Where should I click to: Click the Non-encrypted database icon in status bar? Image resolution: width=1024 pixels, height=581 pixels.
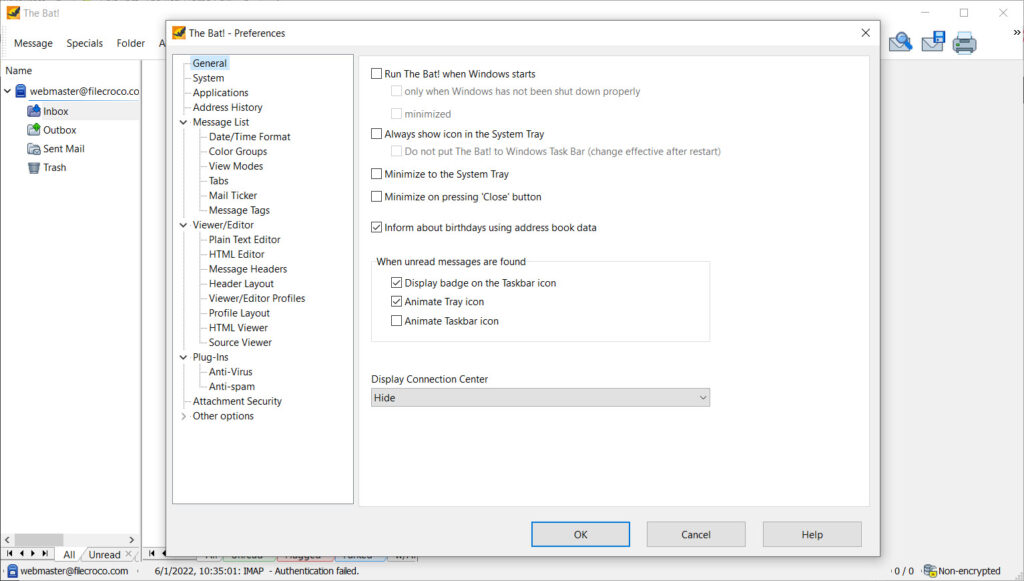pos(929,571)
